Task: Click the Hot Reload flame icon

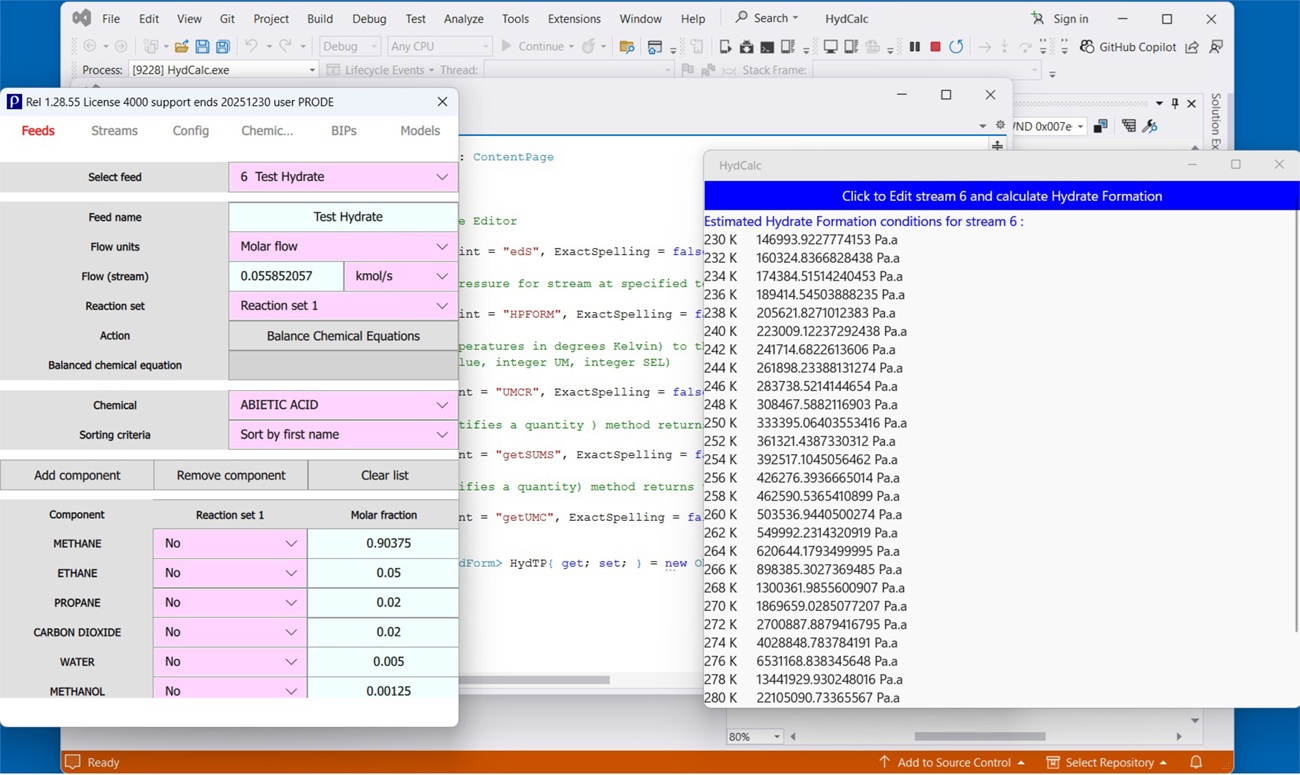Action: coord(589,47)
